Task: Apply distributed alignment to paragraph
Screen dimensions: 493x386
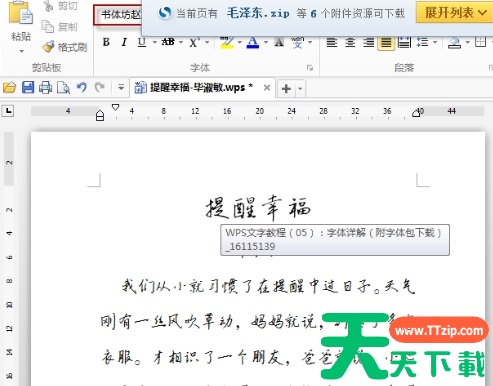Action: coord(404,43)
